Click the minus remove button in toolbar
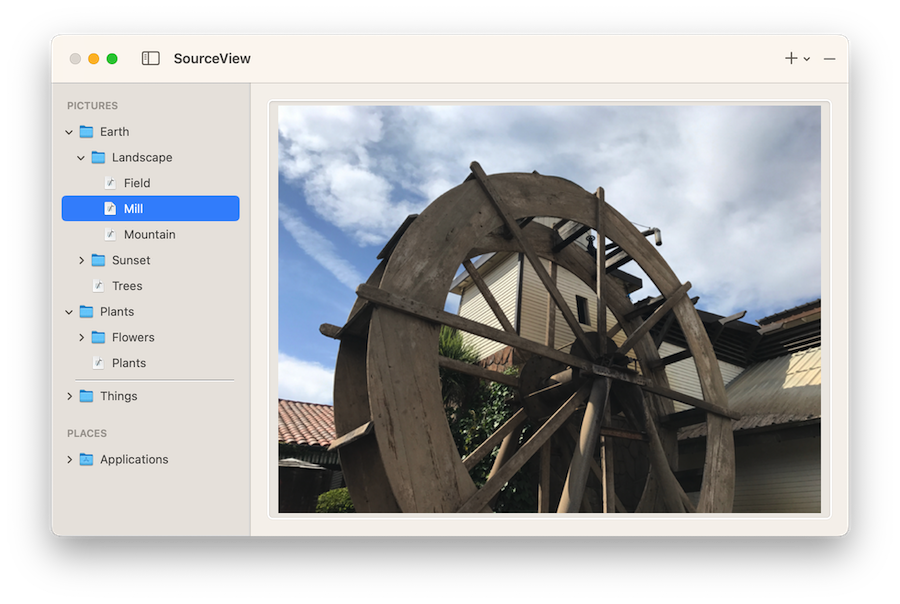The width and height of the screenshot is (900, 604). (x=829, y=59)
